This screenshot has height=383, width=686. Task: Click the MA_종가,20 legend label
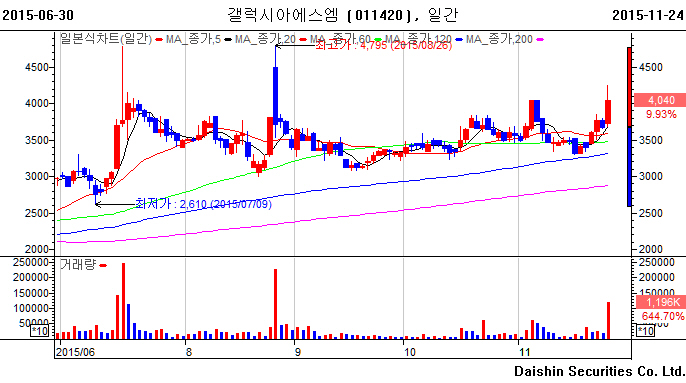coord(265,39)
